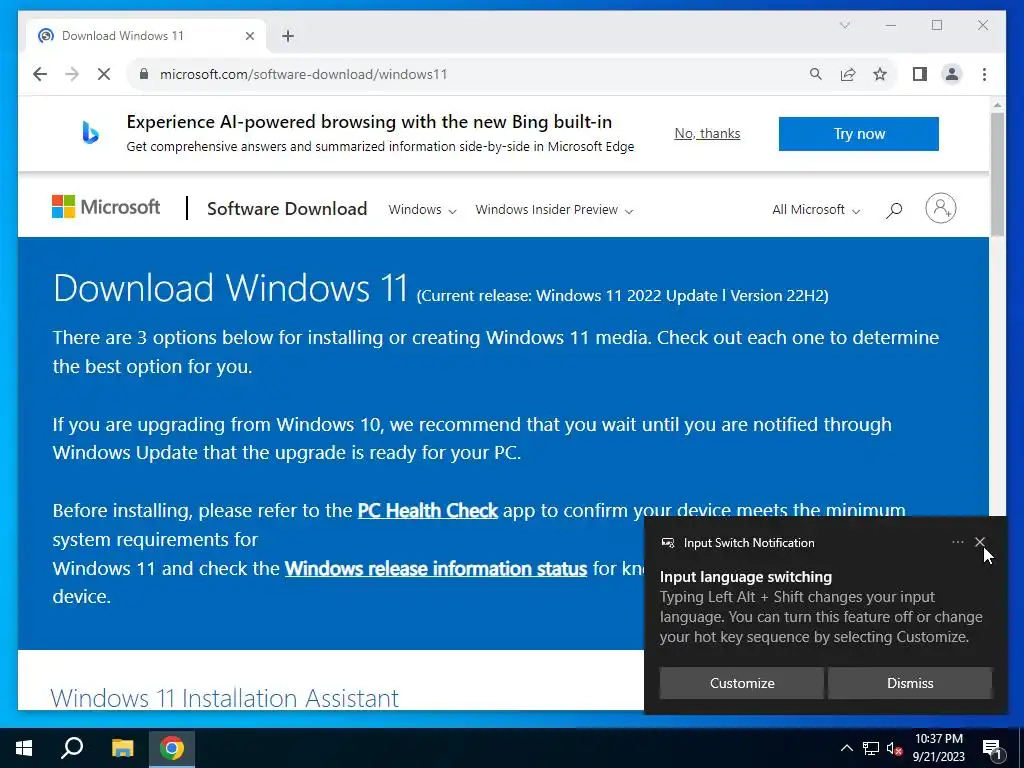Viewport: 1024px width, 768px height.
Task: Expand the Windows menu
Action: (422, 210)
